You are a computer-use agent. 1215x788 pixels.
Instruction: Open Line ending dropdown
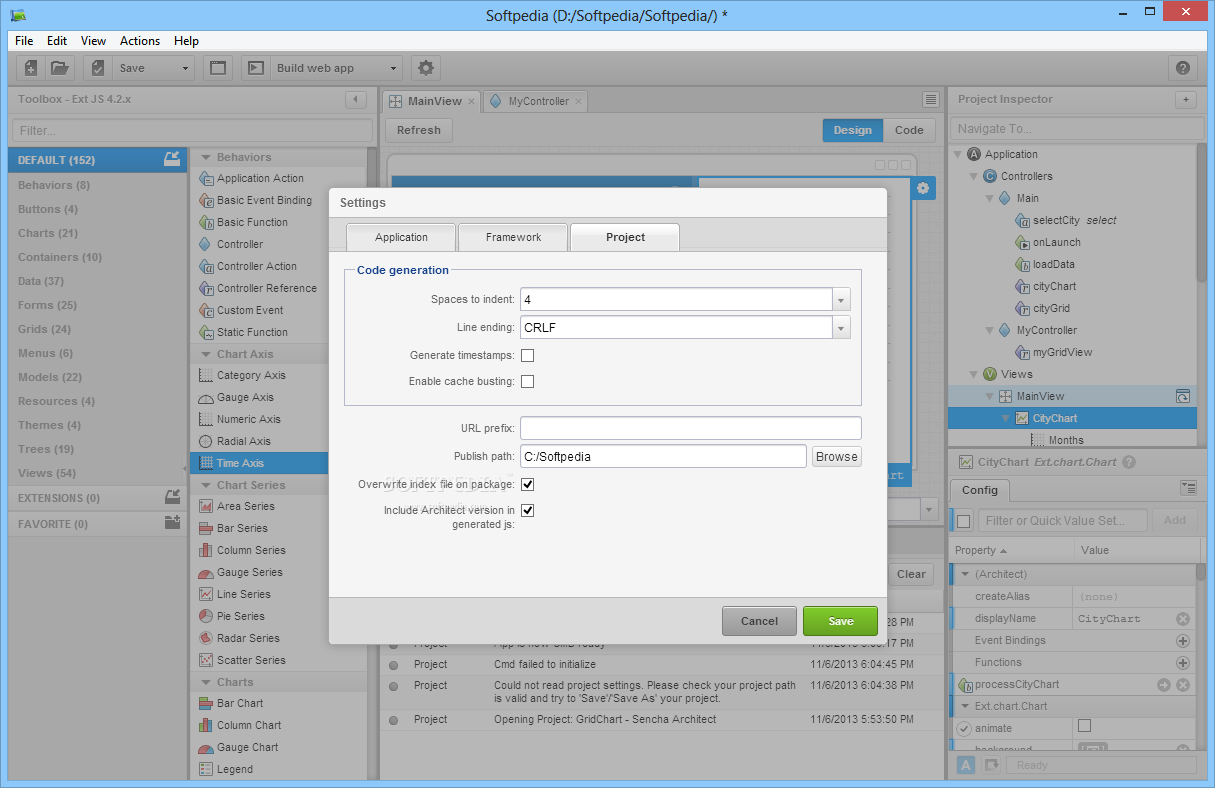point(841,327)
